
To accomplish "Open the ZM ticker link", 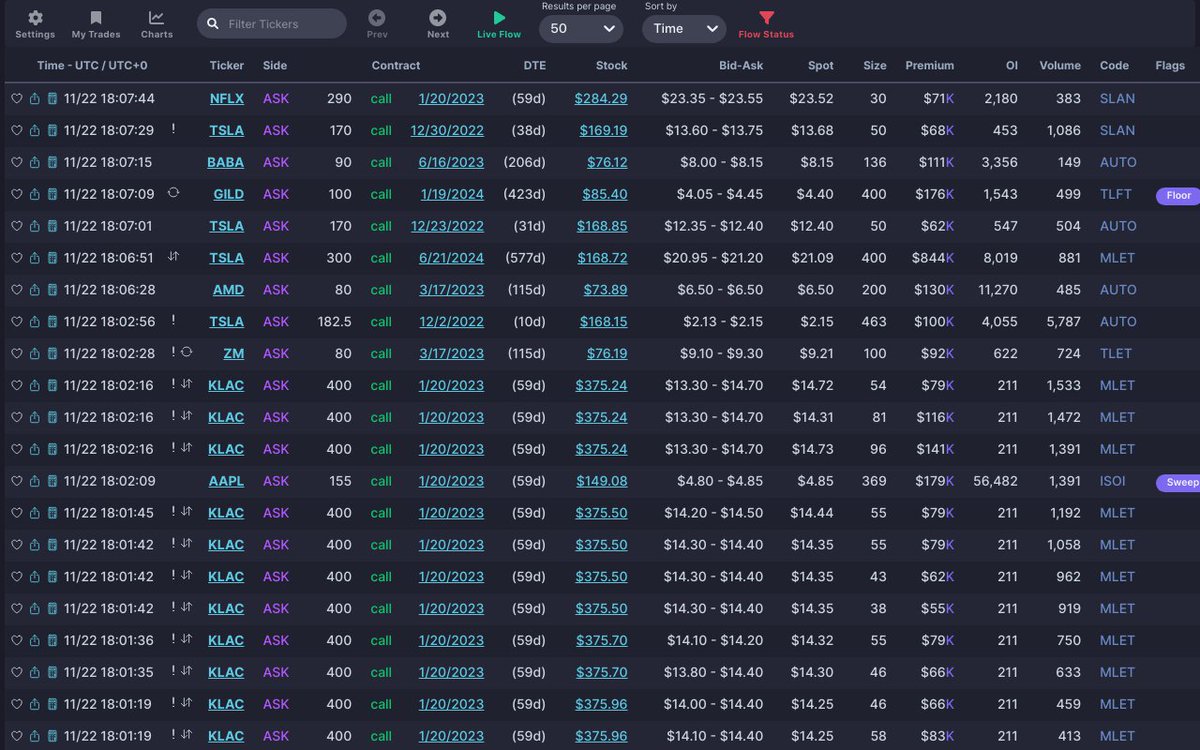I will (235, 354).
